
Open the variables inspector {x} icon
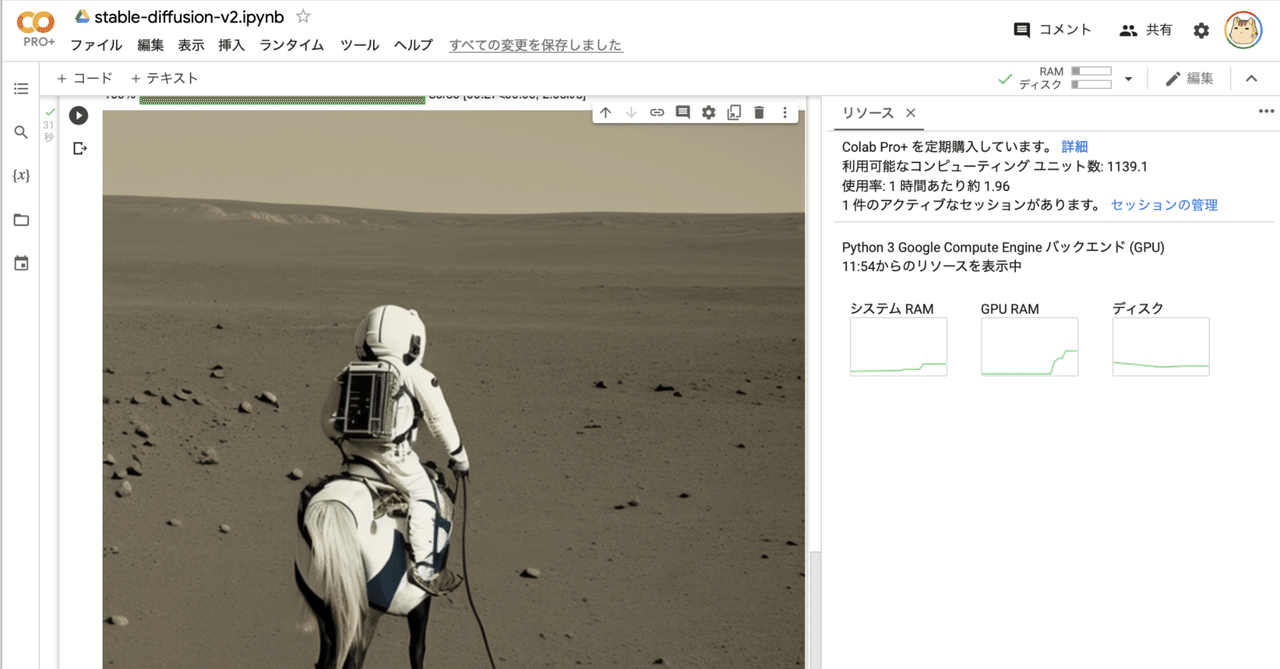click(21, 173)
